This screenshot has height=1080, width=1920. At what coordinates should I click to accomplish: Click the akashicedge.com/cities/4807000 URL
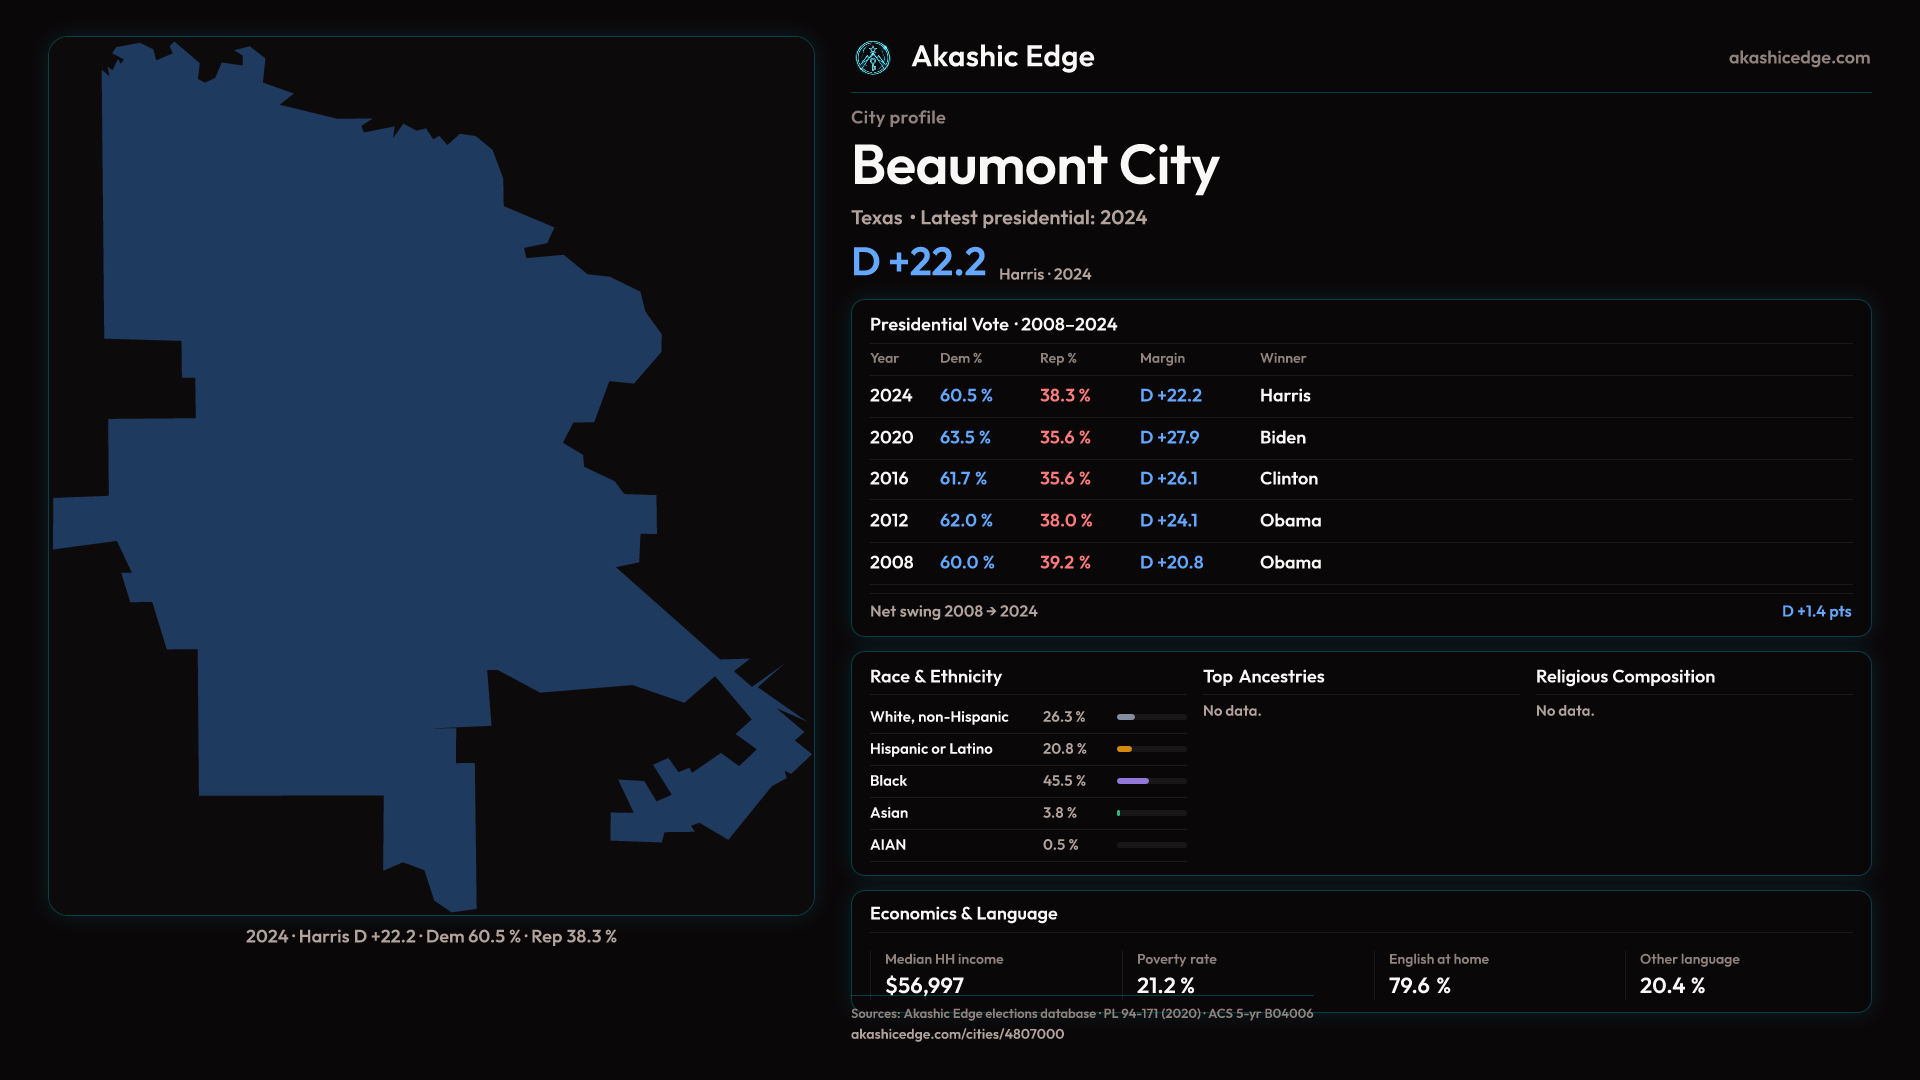click(957, 1034)
